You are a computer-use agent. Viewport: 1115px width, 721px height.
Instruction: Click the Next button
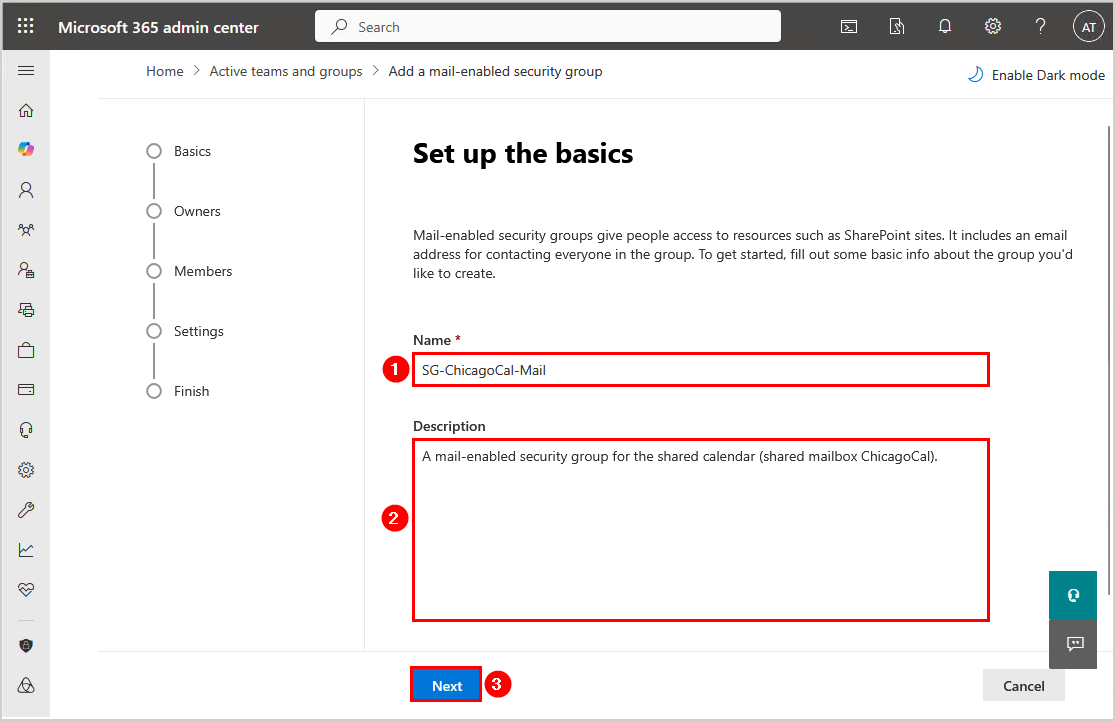tap(447, 685)
